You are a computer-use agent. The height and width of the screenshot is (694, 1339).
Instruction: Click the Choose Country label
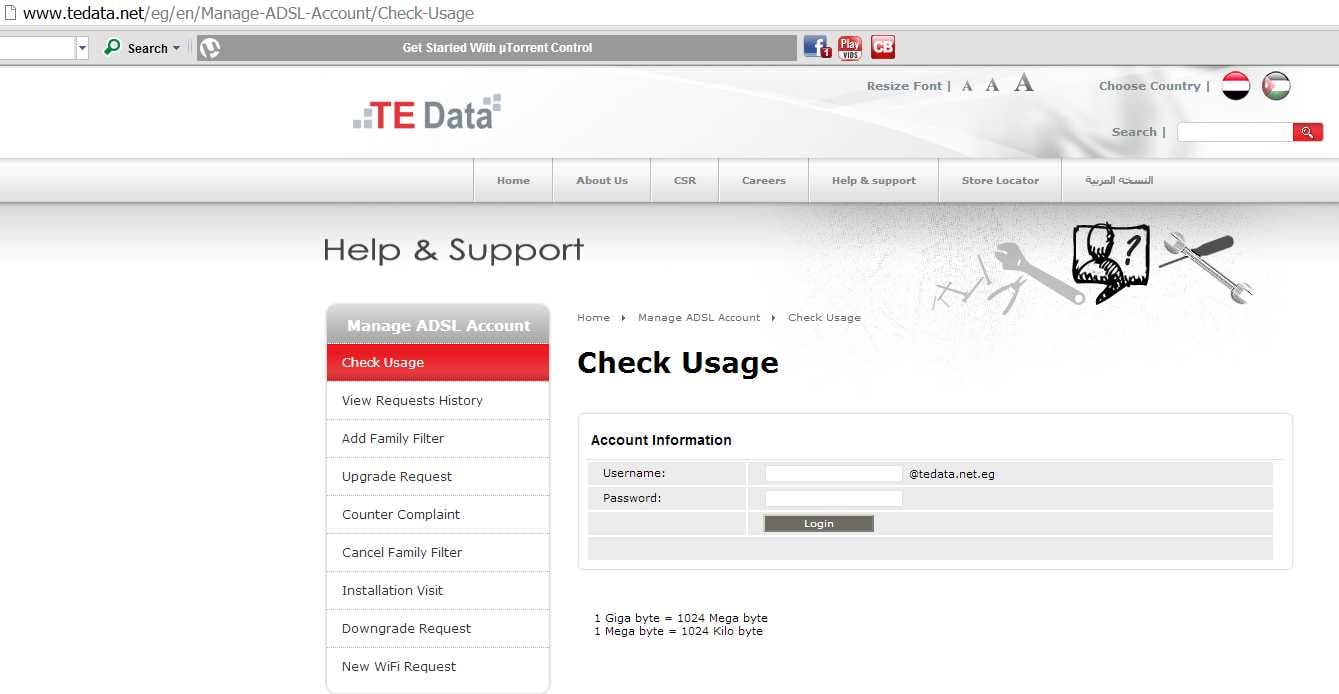[x=1150, y=86]
